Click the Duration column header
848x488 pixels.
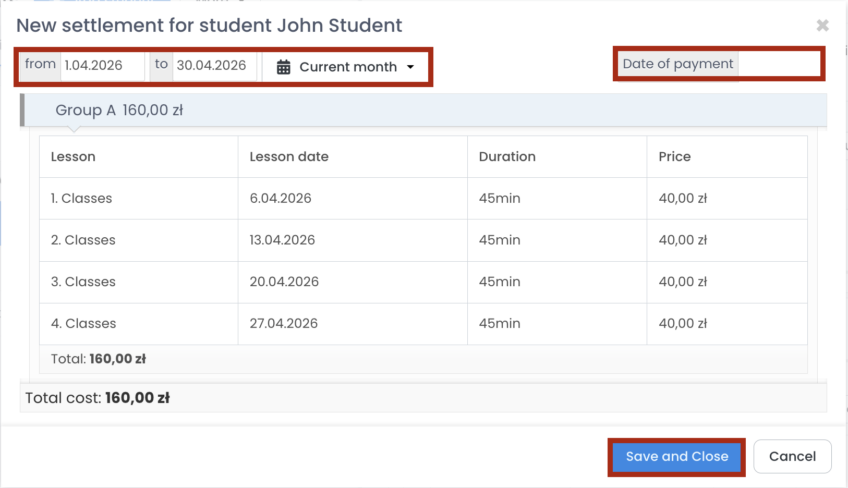pos(507,157)
